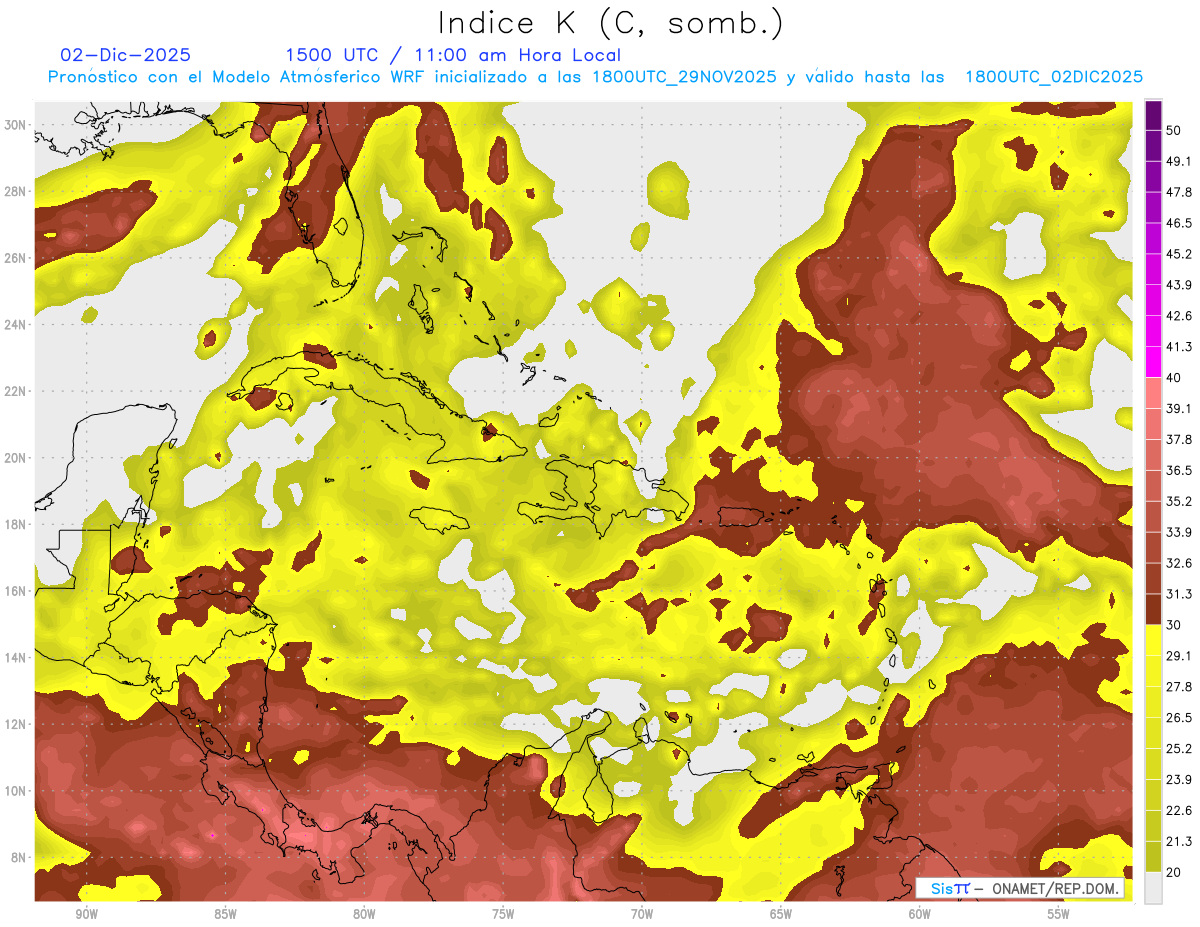1200x927 pixels.
Task: Select the "26N" latitude axis label
Action: click(x=15, y=258)
